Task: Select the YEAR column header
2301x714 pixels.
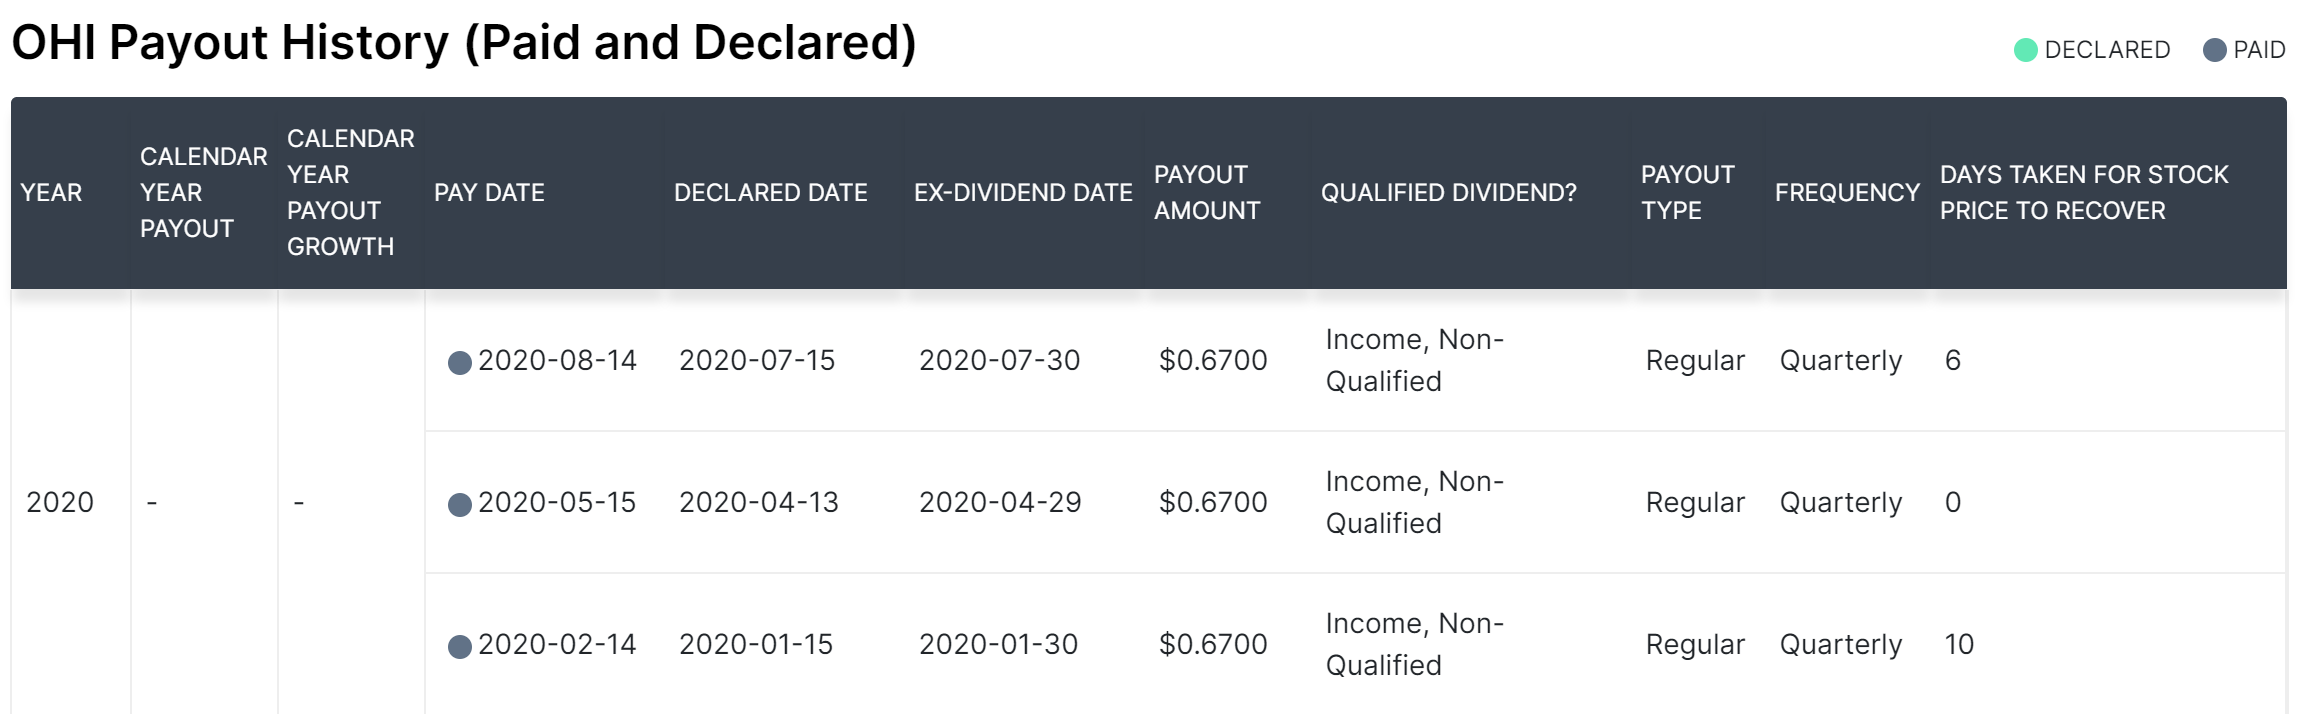Action: (x=51, y=192)
